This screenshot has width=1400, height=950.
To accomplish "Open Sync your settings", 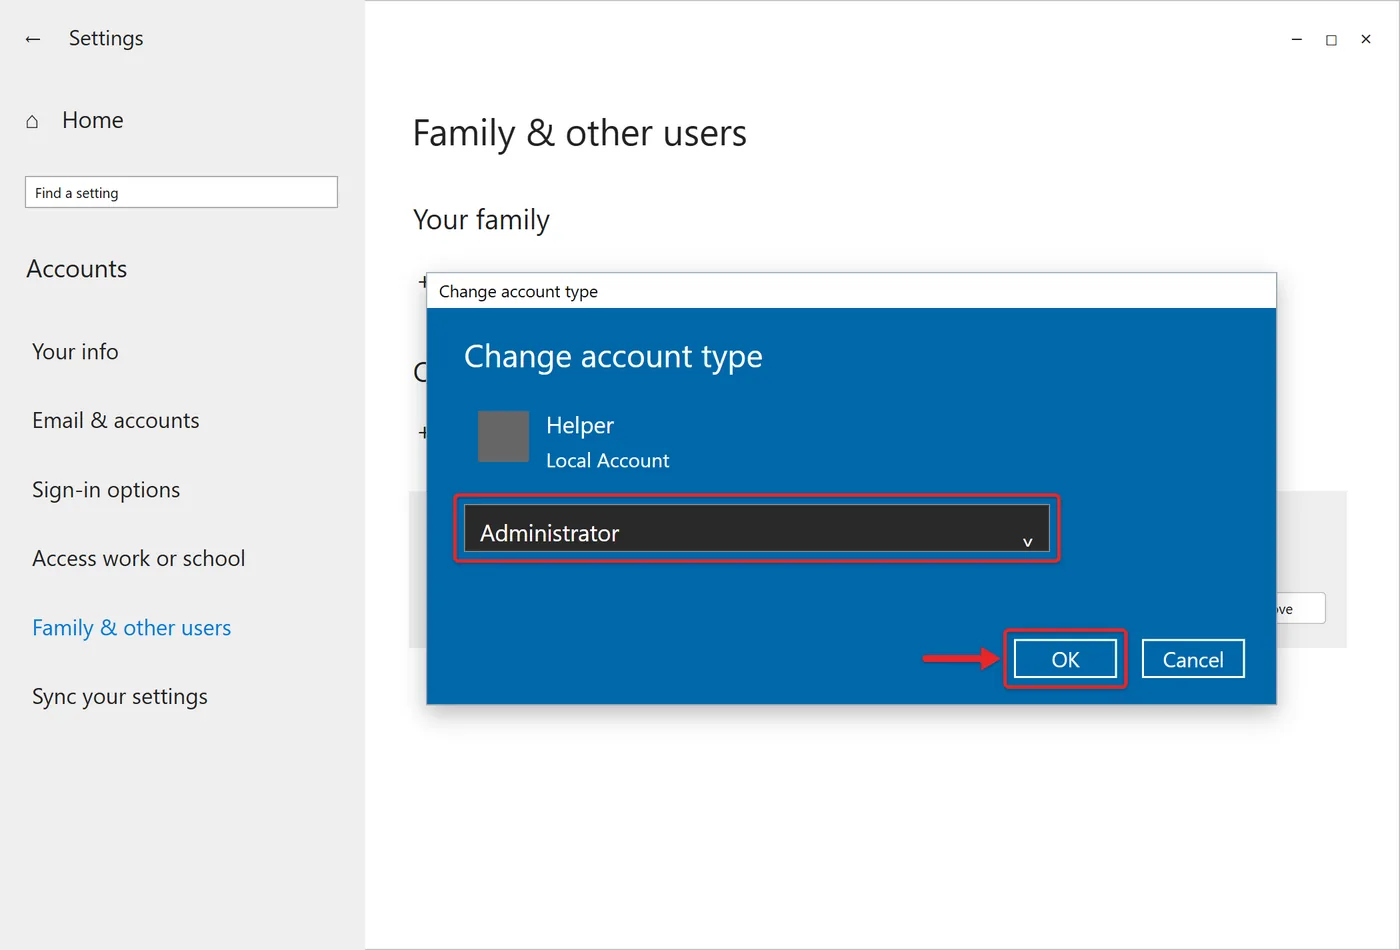I will click(120, 697).
